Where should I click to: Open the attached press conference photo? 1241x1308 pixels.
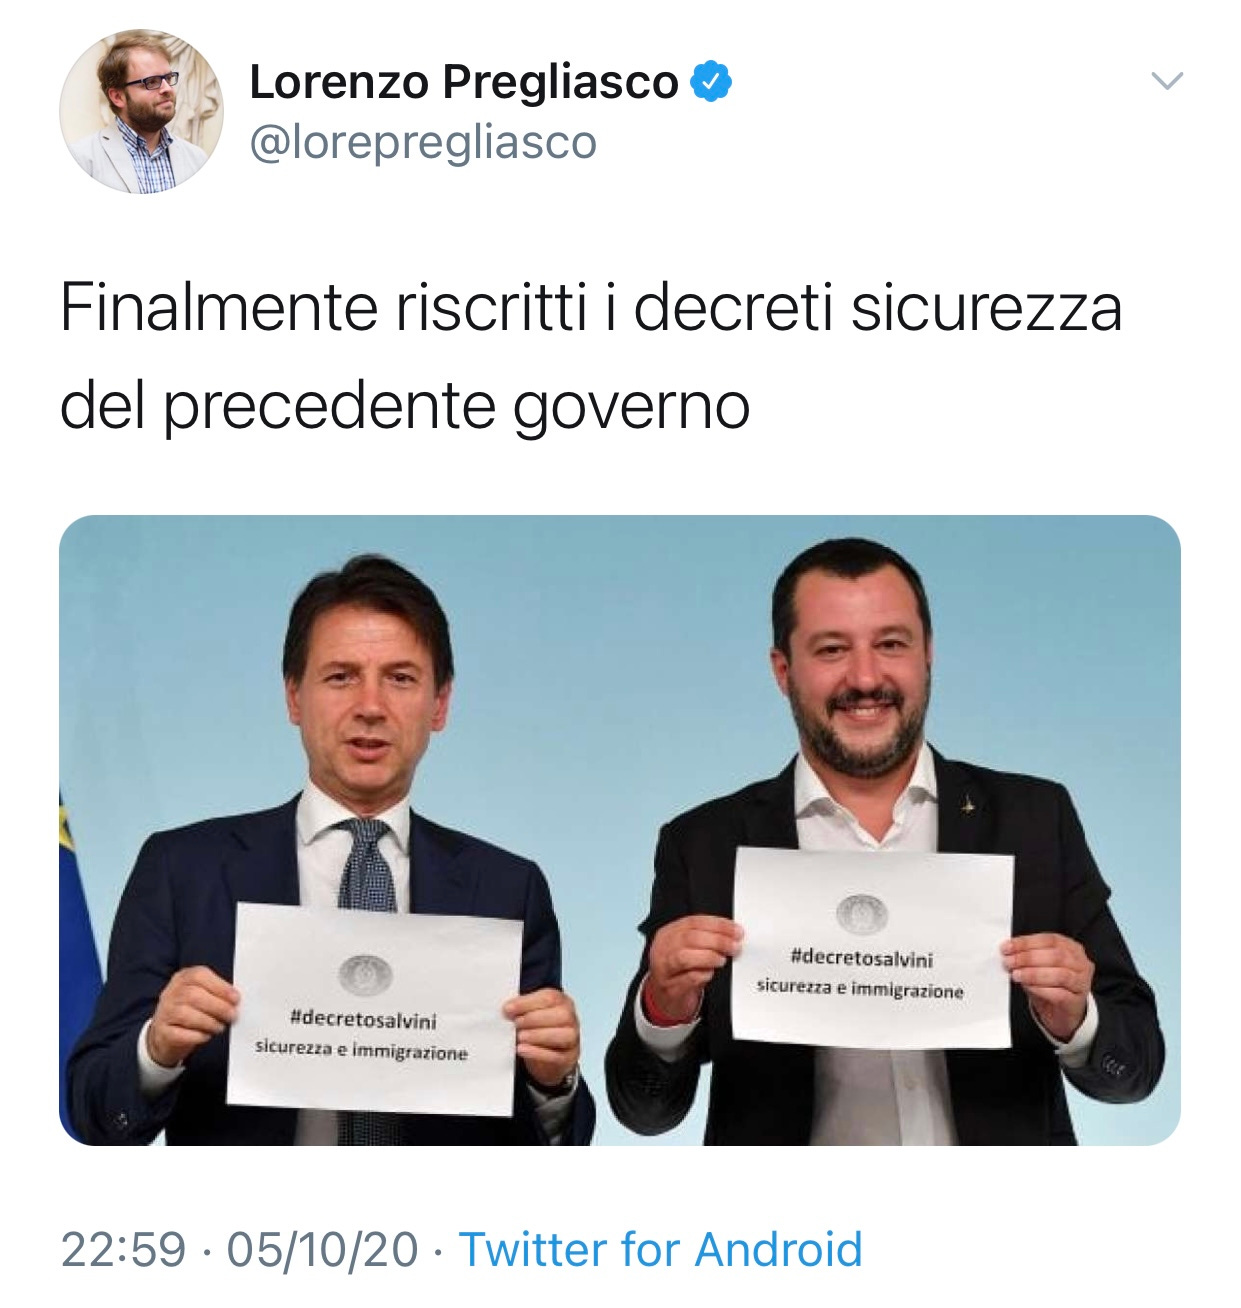pos(620,830)
